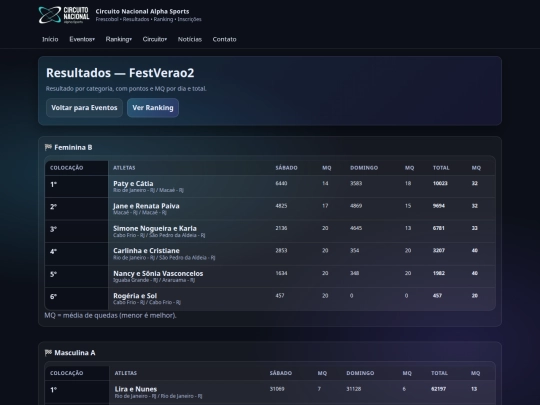Open the Circuito dropdown menu
Image resolution: width=540 pixels, height=405 pixels.
[155, 39]
